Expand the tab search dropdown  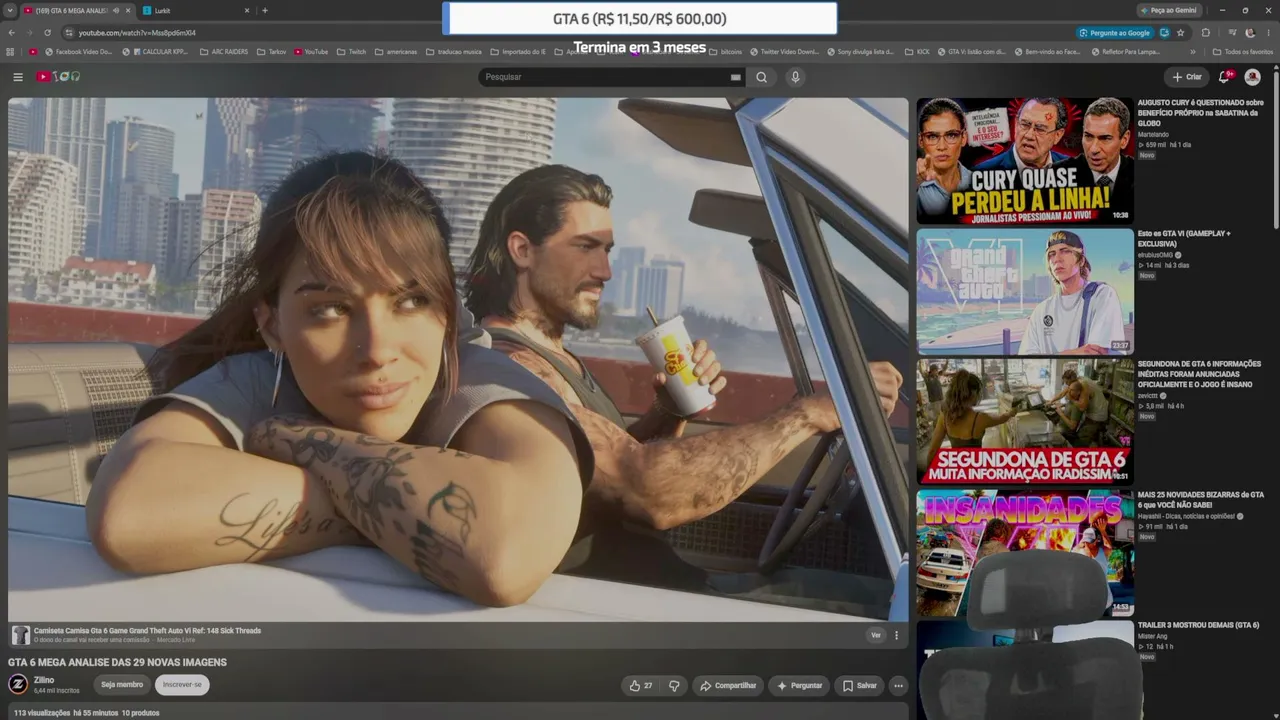pos(10,10)
